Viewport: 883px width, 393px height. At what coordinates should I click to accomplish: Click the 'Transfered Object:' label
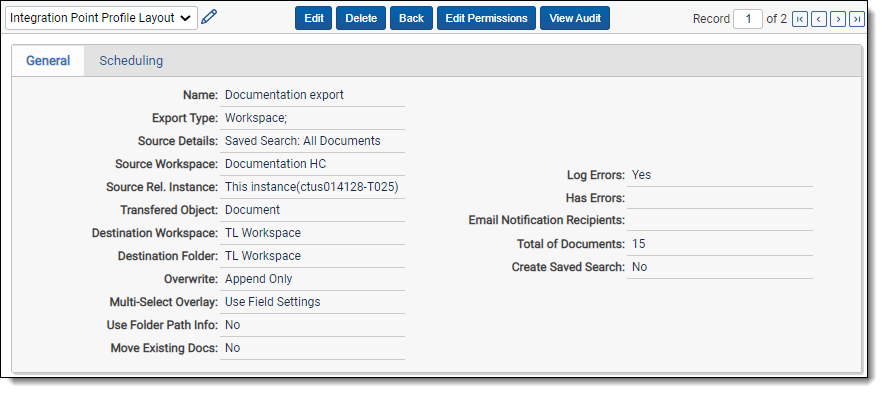[169, 210]
